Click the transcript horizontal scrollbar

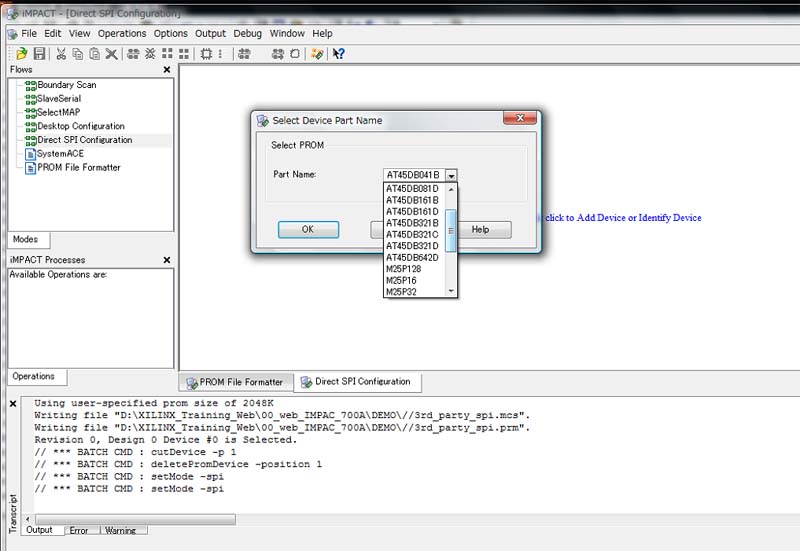coord(135,519)
